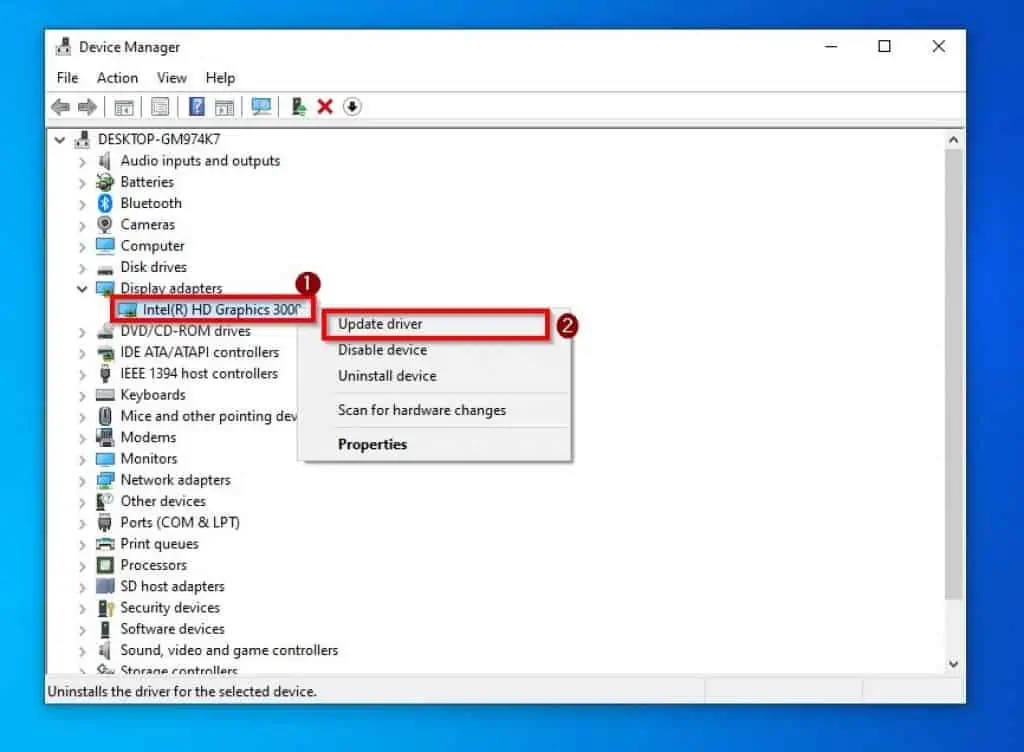Expand the Bluetooth category arrow
The width and height of the screenshot is (1024, 752).
tap(82, 204)
